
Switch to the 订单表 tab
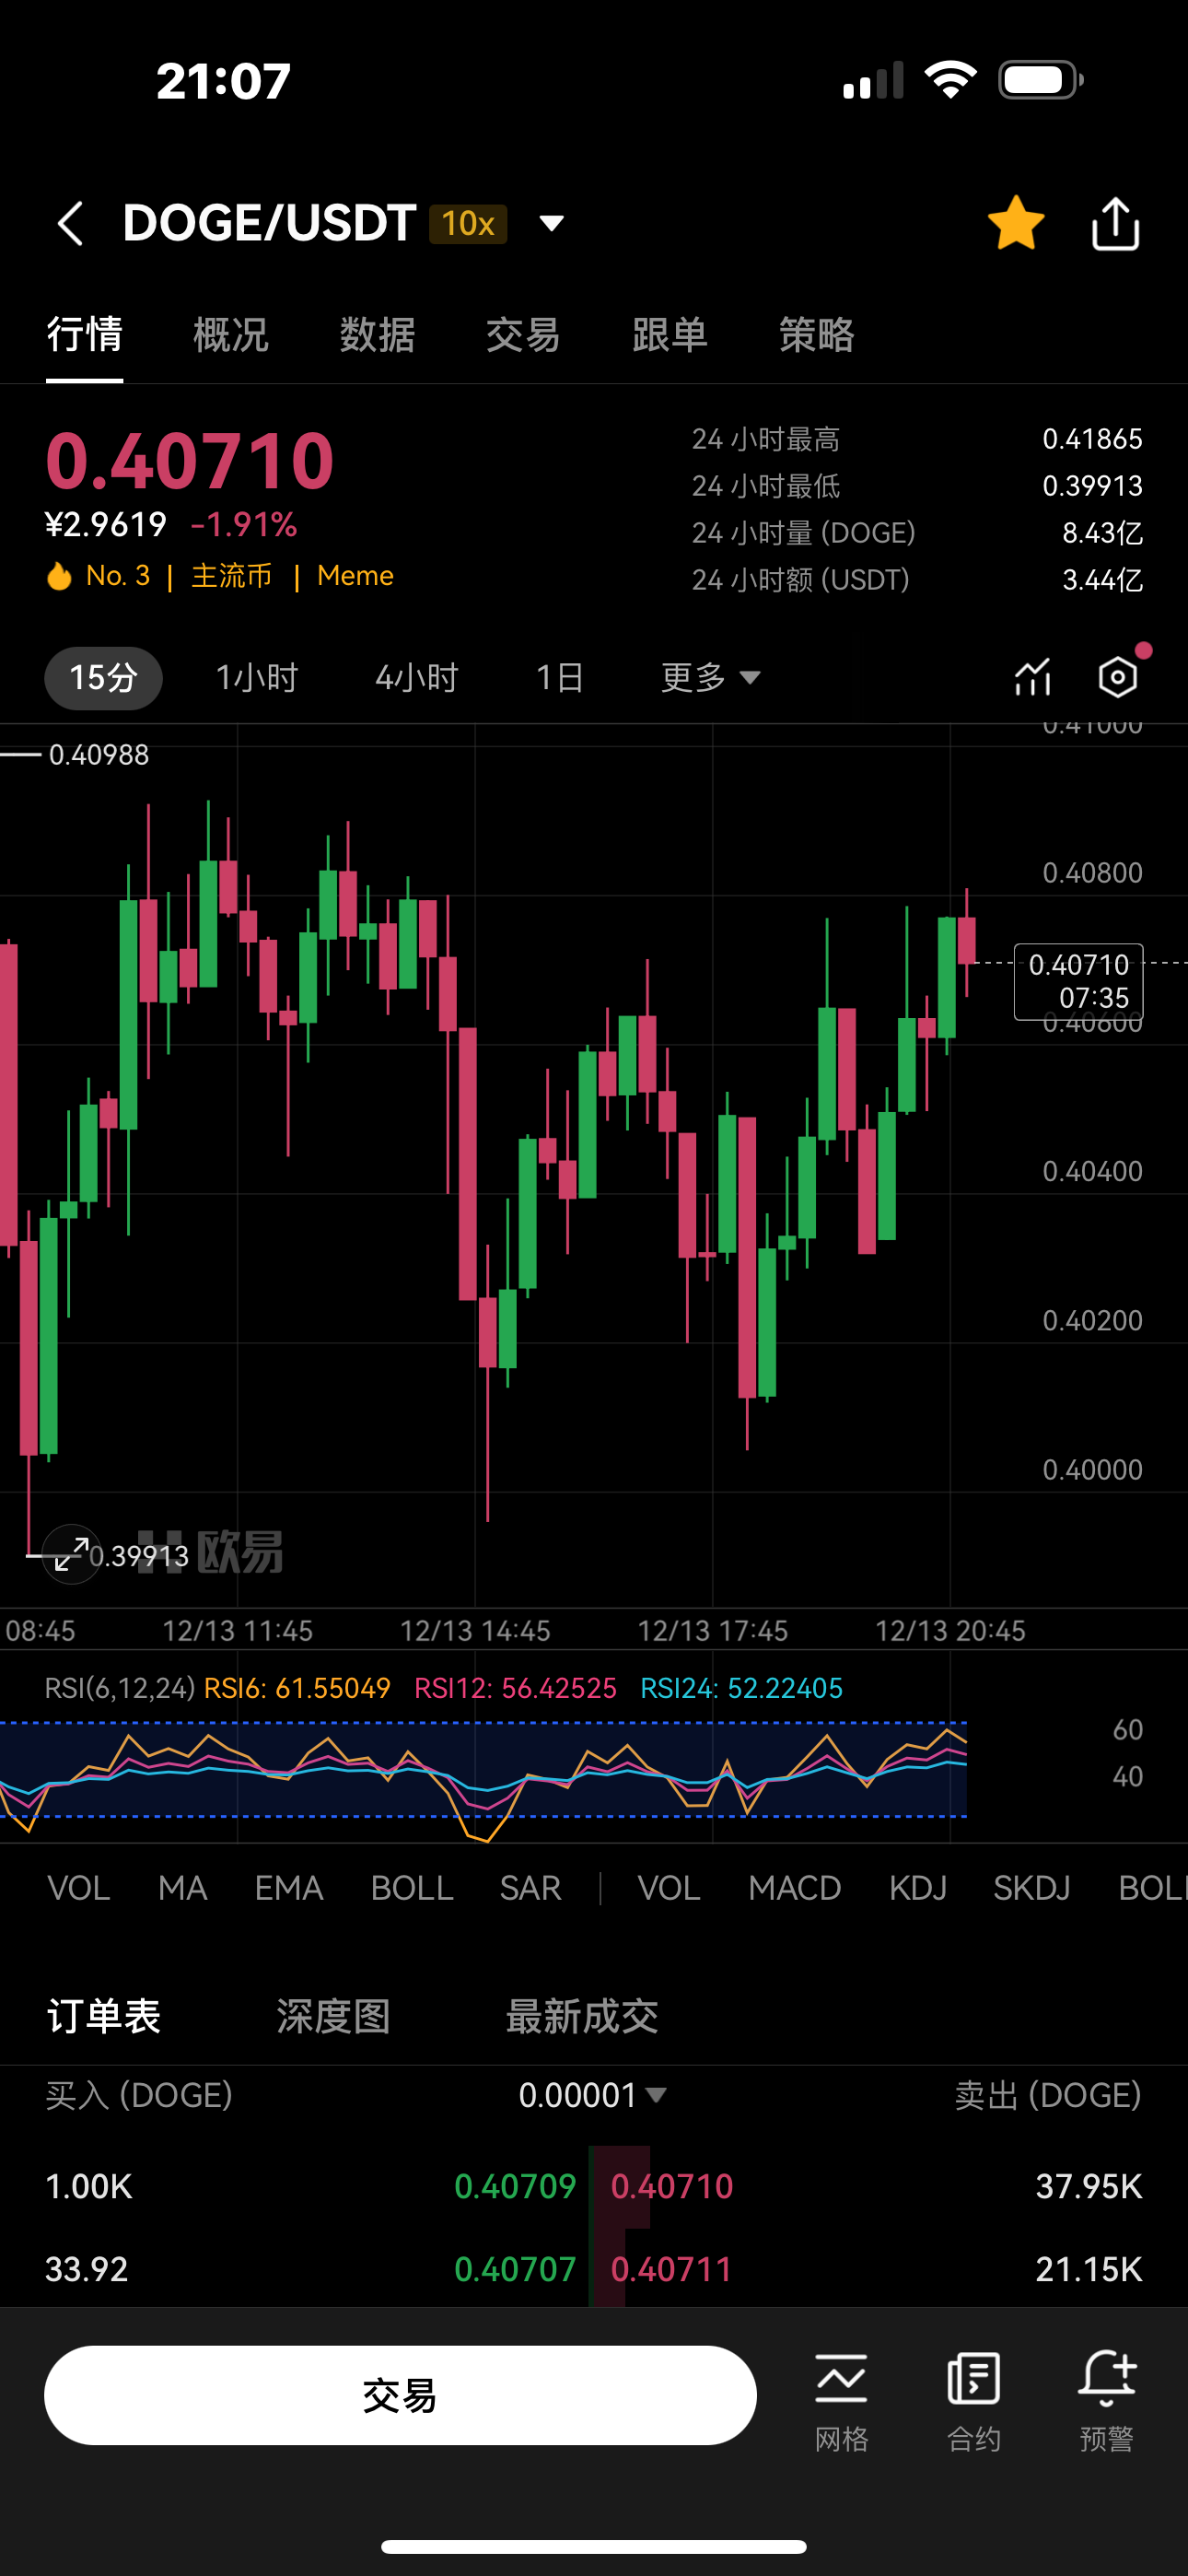click(104, 2016)
